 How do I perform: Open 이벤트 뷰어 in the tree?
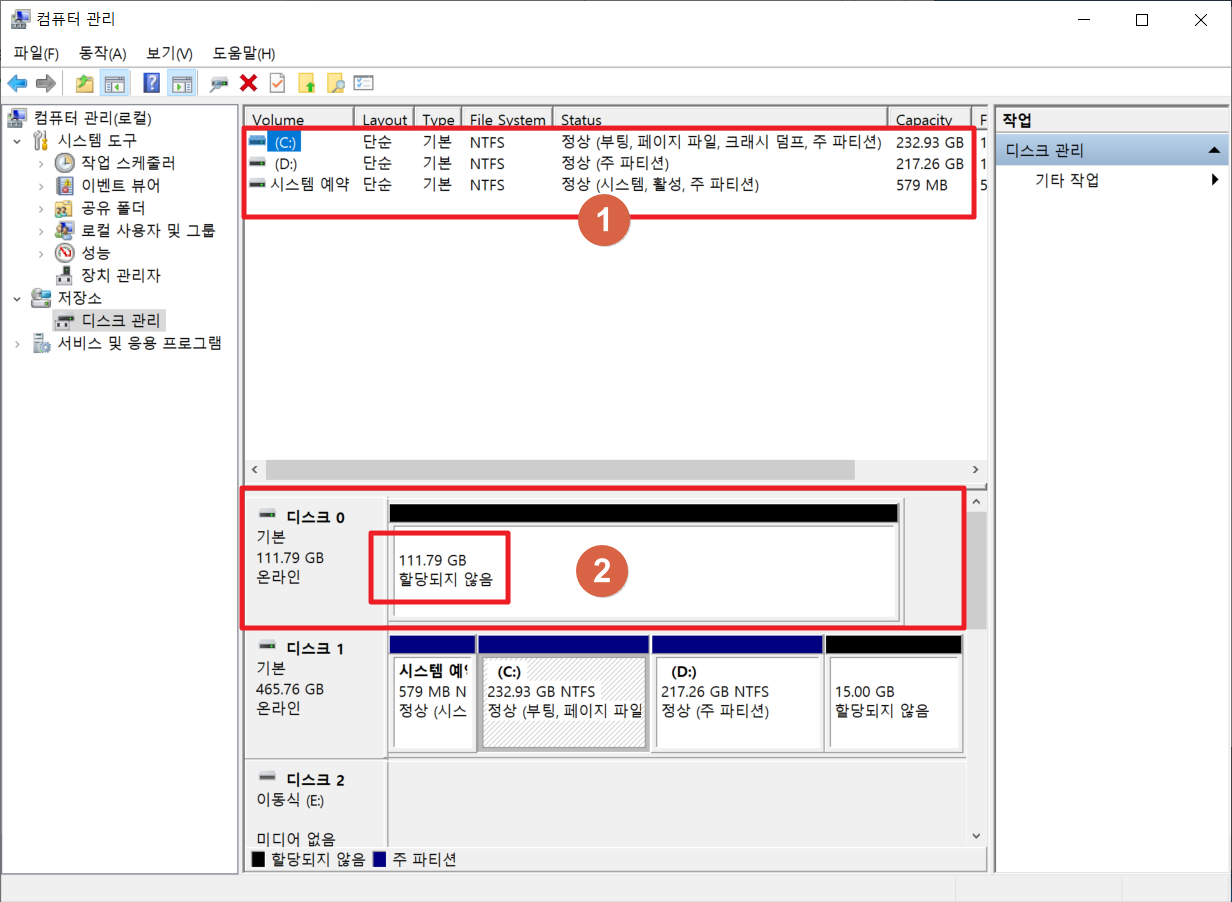tap(121, 185)
